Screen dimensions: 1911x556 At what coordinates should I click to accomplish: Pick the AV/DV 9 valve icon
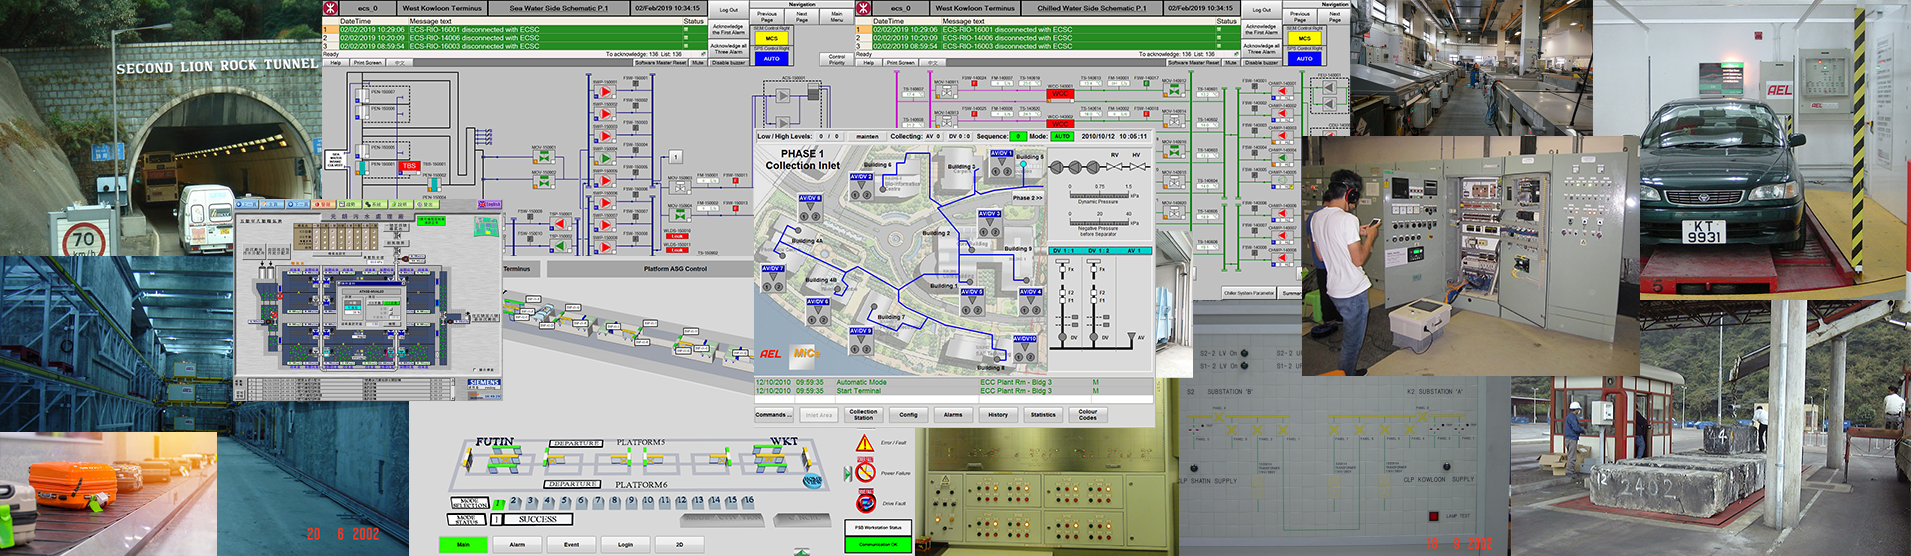(x=861, y=341)
